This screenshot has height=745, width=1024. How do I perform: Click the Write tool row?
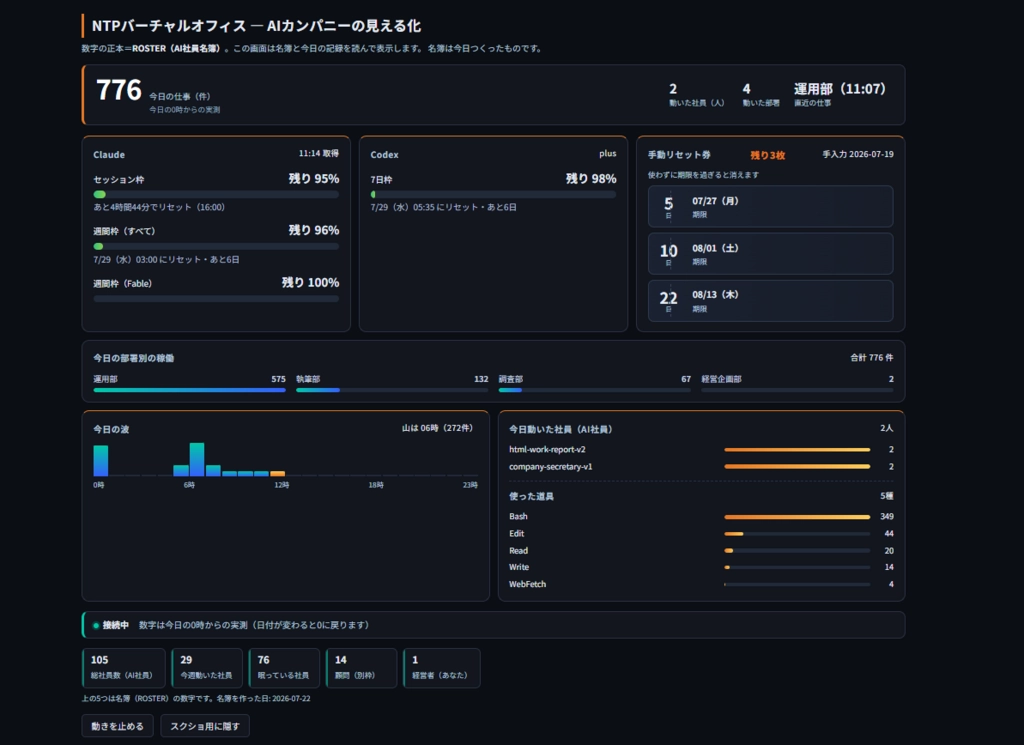pos(701,567)
